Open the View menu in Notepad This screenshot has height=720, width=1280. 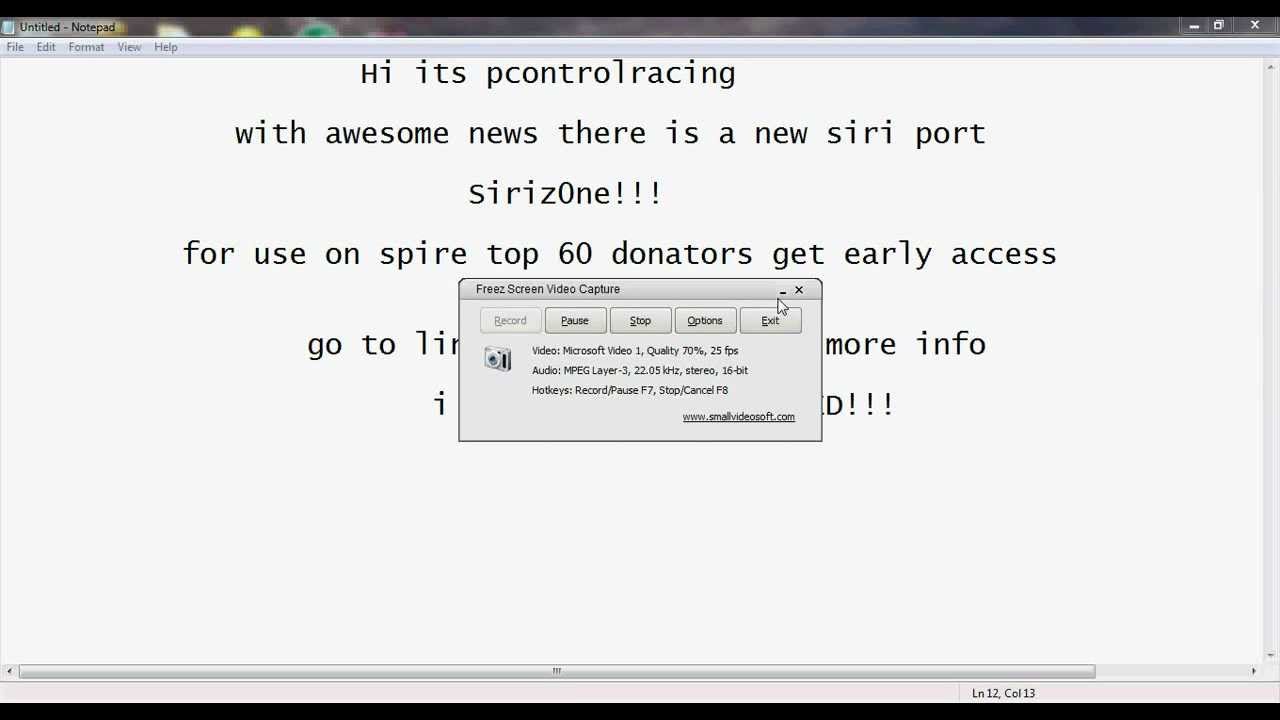click(129, 47)
